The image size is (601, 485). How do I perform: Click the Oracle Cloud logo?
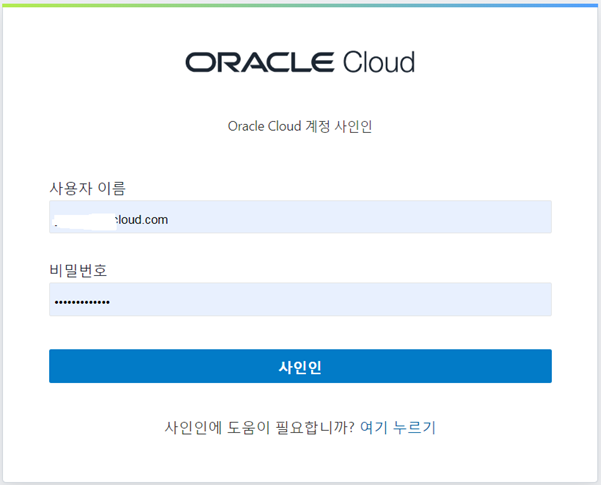pyautogui.click(x=300, y=62)
